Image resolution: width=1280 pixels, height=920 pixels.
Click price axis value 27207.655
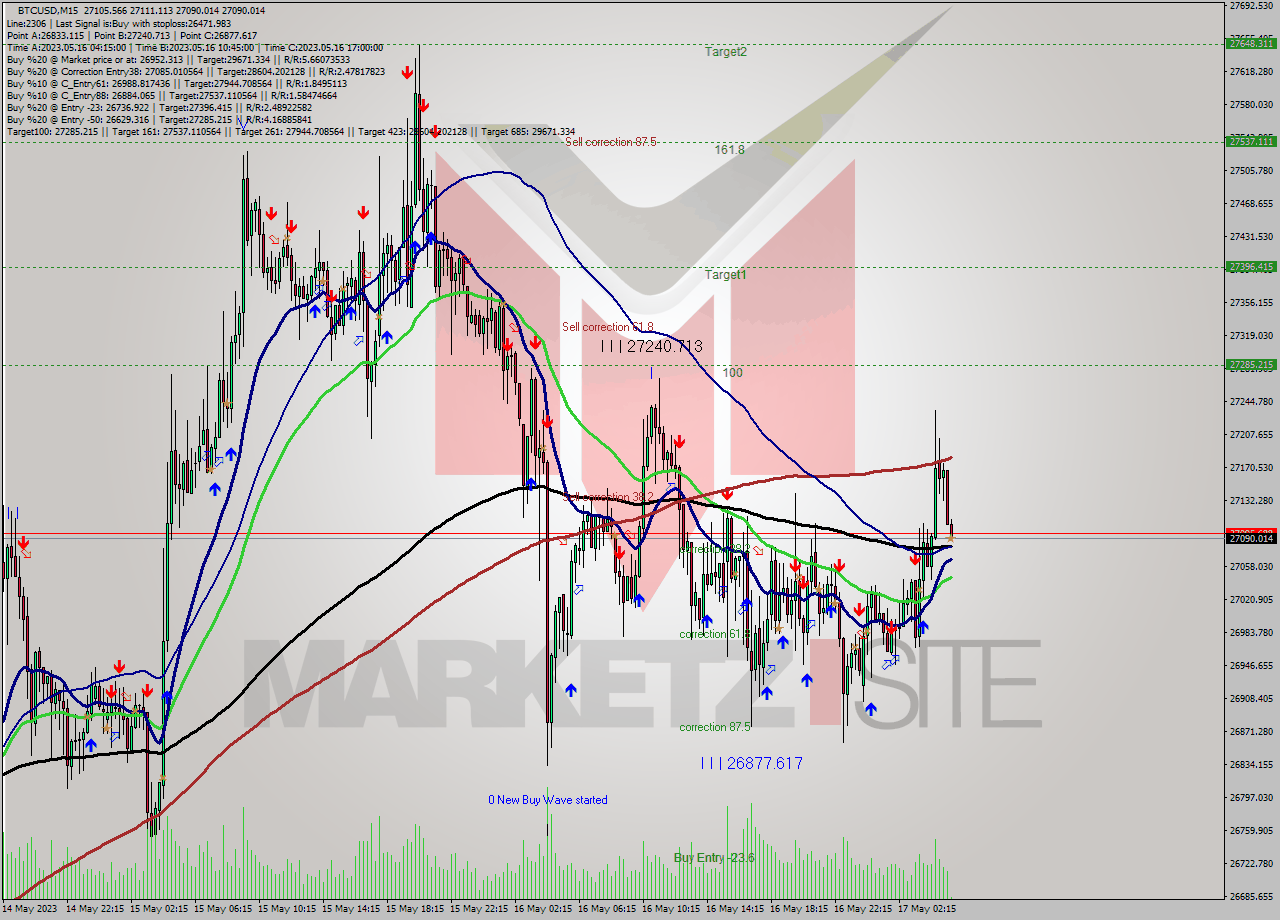pyautogui.click(x=1252, y=434)
